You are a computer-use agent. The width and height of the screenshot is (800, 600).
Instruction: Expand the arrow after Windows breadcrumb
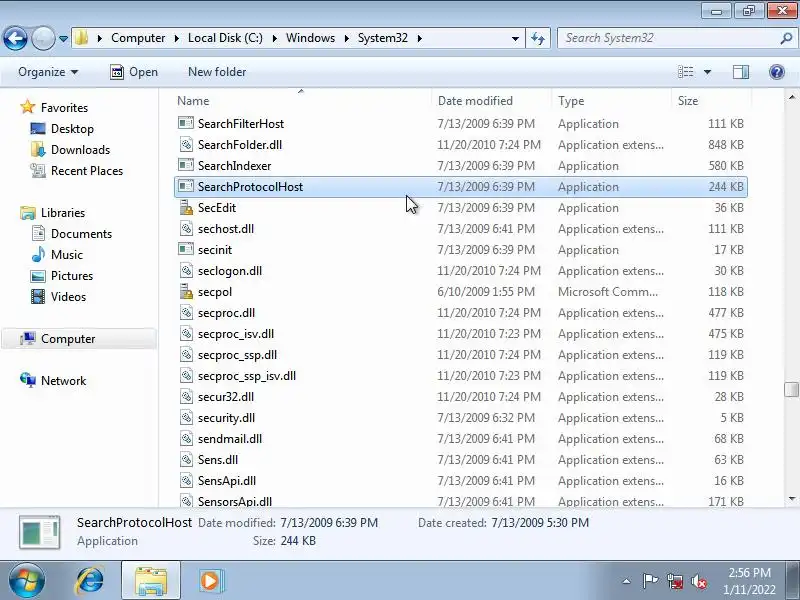coord(346,38)
